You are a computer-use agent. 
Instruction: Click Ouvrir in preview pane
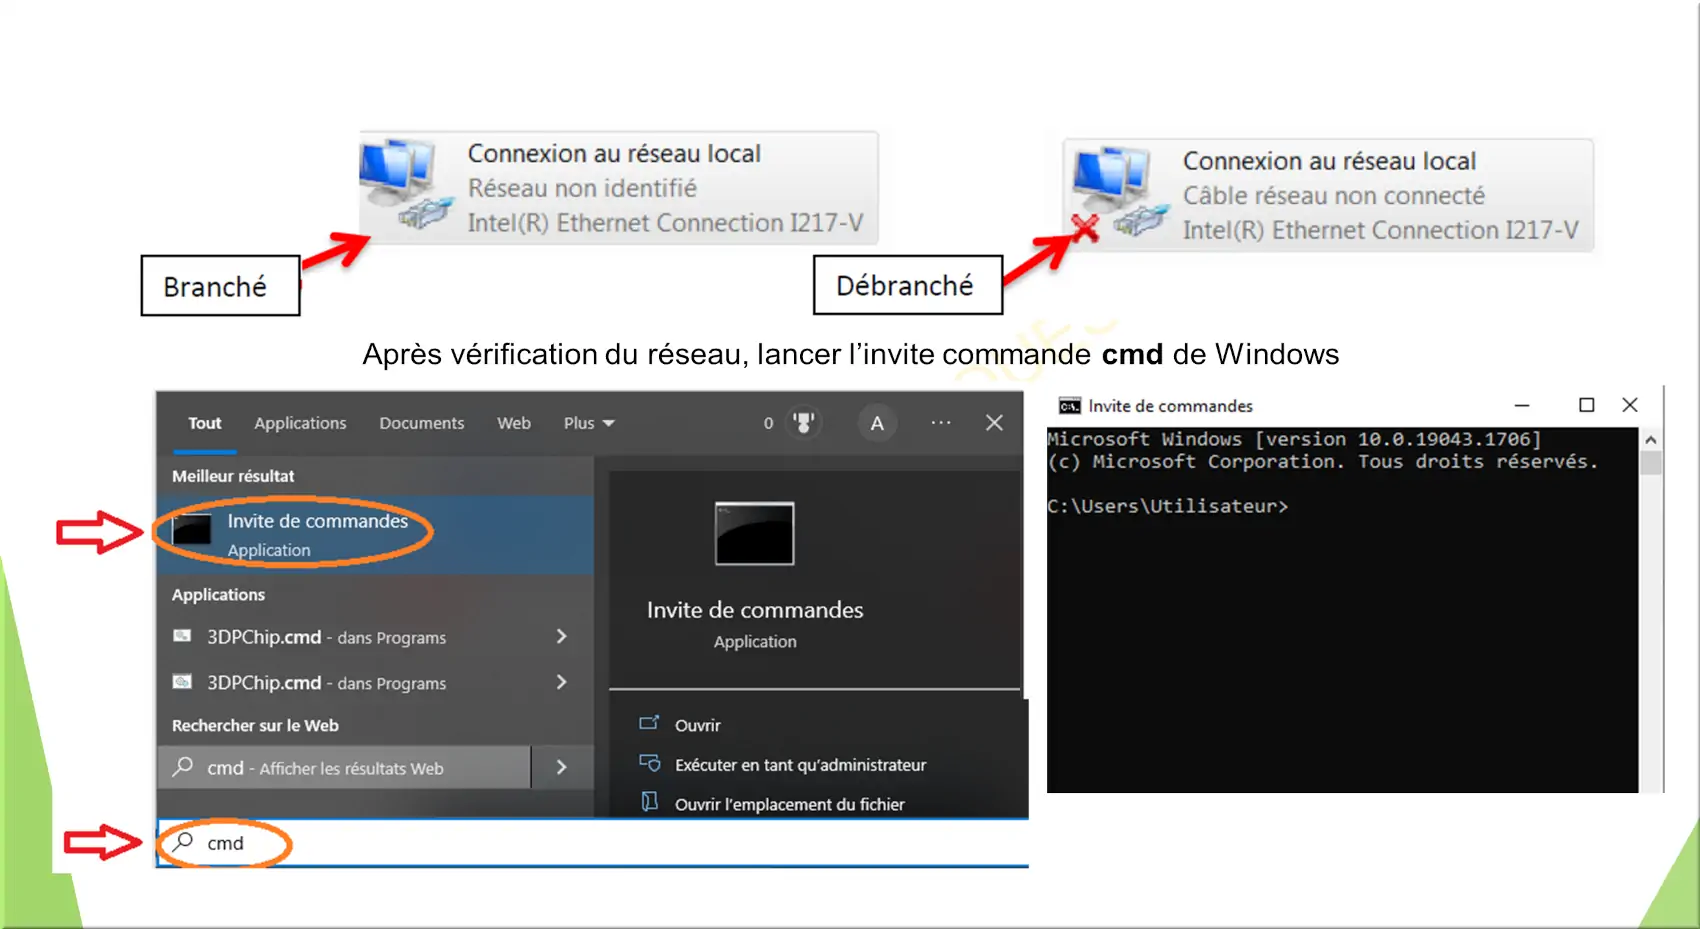coord(698,725)
